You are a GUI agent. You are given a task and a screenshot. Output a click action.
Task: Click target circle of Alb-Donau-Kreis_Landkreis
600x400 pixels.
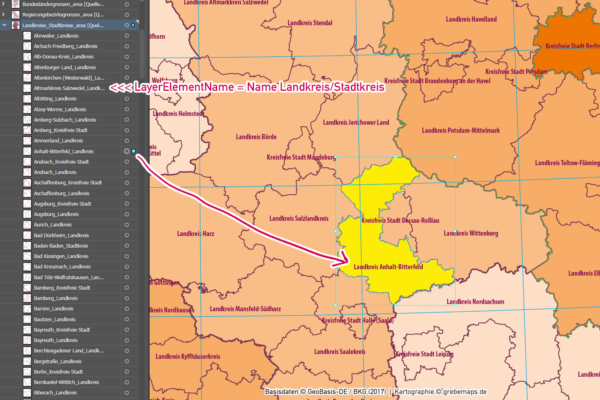pyautogui.click(x=127, y=57)
